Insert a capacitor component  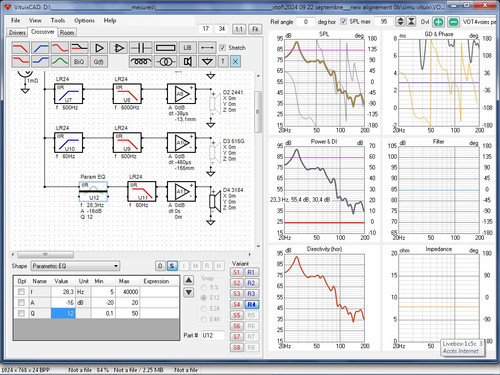tap(141, 48)
